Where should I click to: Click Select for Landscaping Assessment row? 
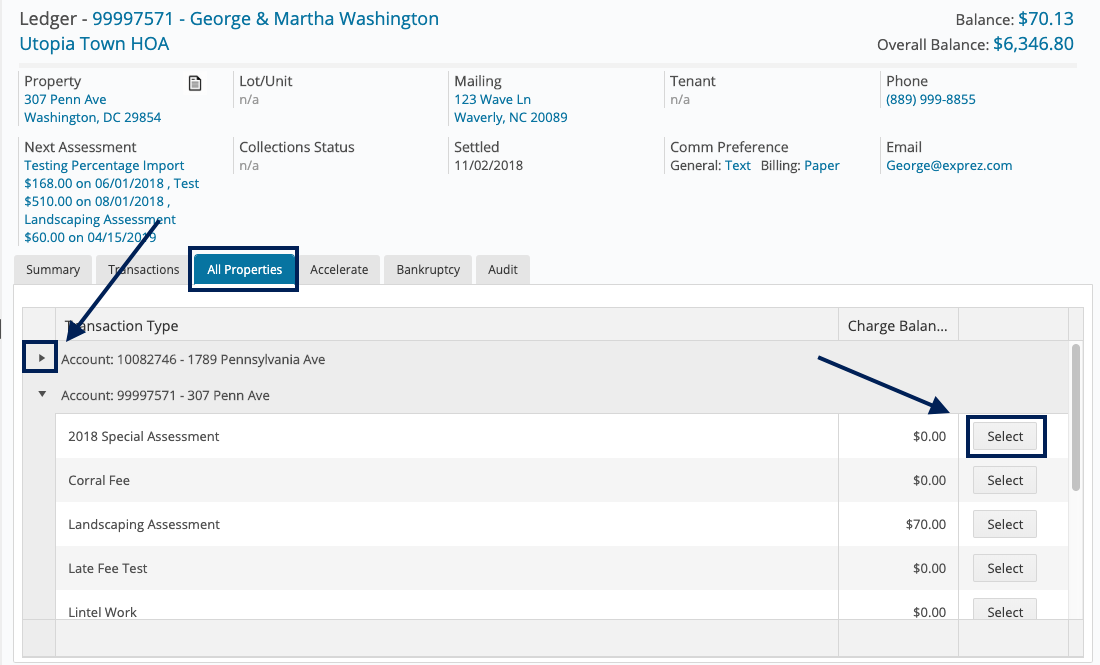point(1005,525)
